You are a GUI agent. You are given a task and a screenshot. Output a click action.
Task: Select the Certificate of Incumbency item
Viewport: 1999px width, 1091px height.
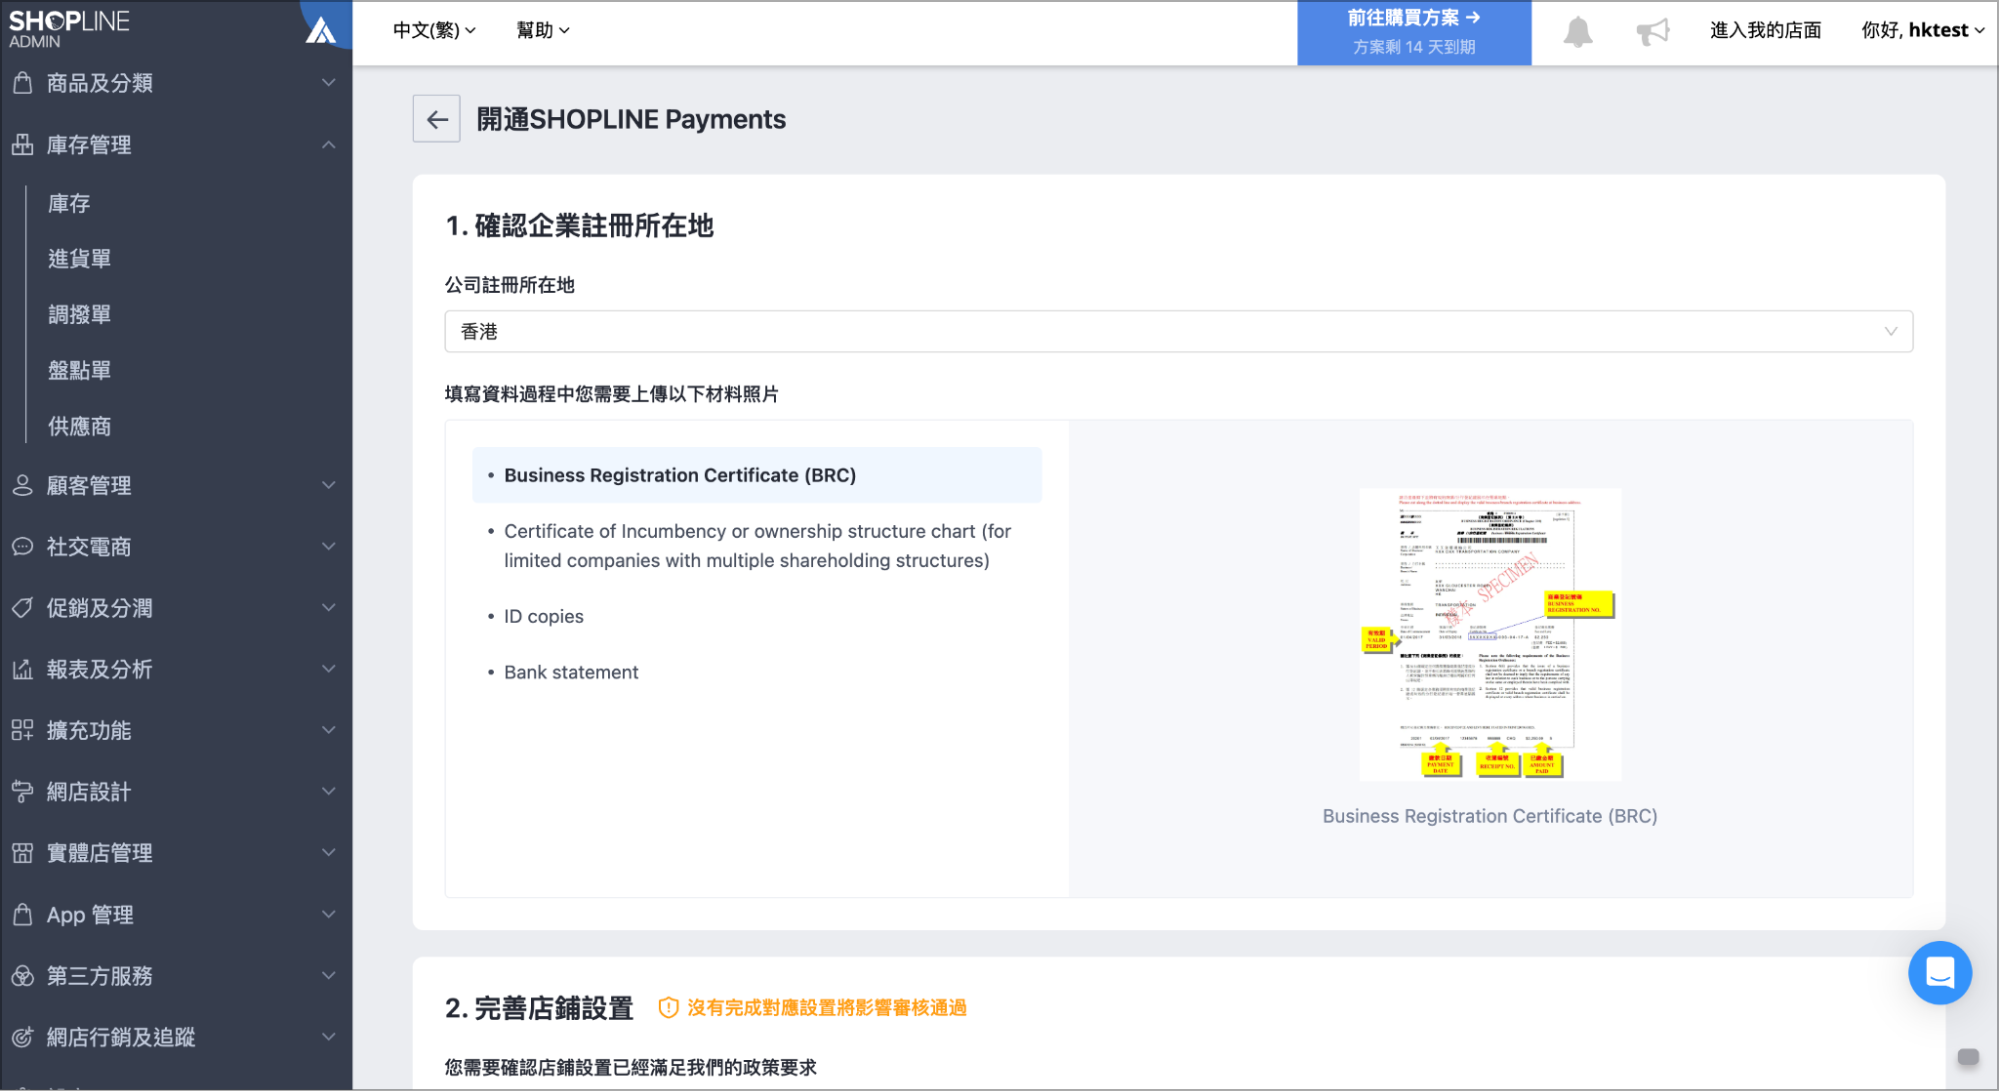click(x=757, y=546)
